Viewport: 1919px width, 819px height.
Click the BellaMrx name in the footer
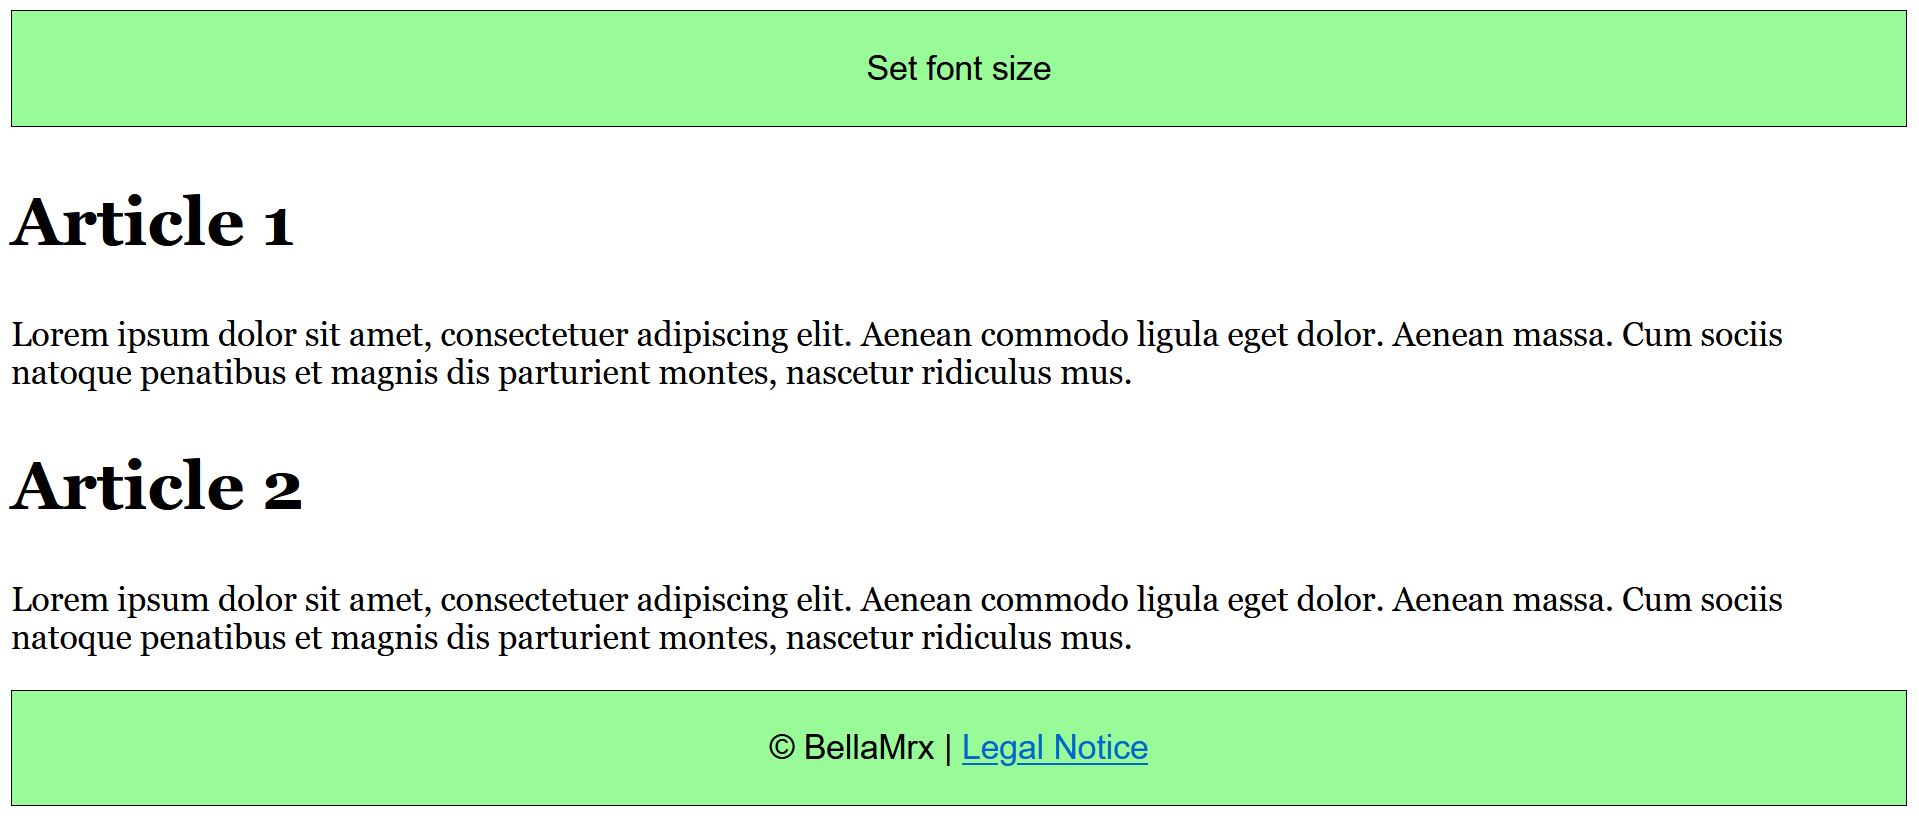(868, 748)
